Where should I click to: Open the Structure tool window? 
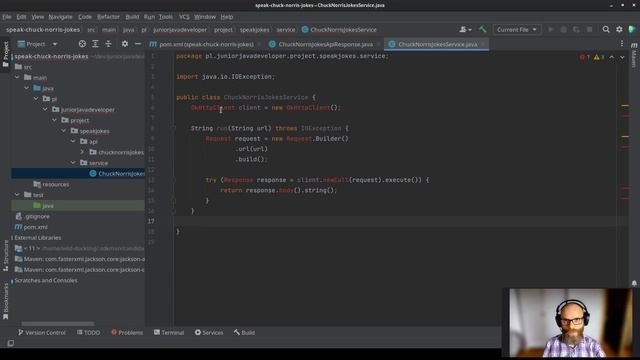click(x=6, y=256)
